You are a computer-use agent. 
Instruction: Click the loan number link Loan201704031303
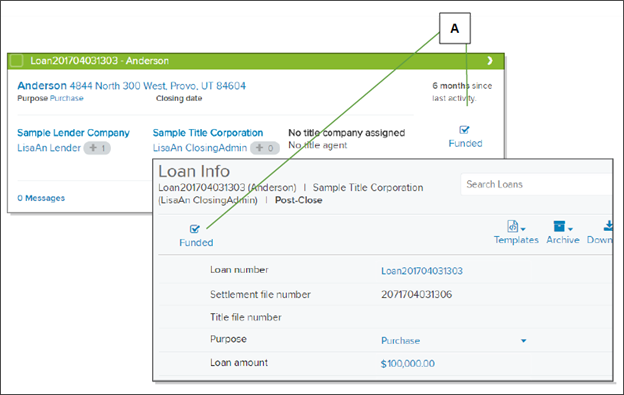click(422, 271)
